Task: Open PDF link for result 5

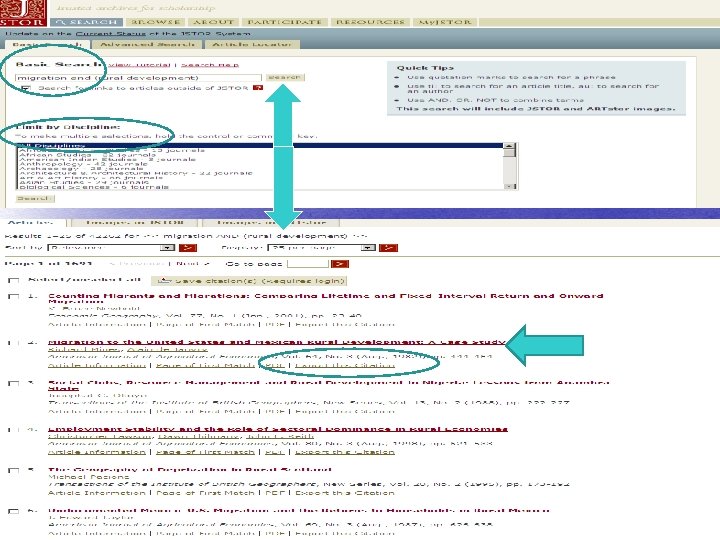Action: tap(275, 493)
